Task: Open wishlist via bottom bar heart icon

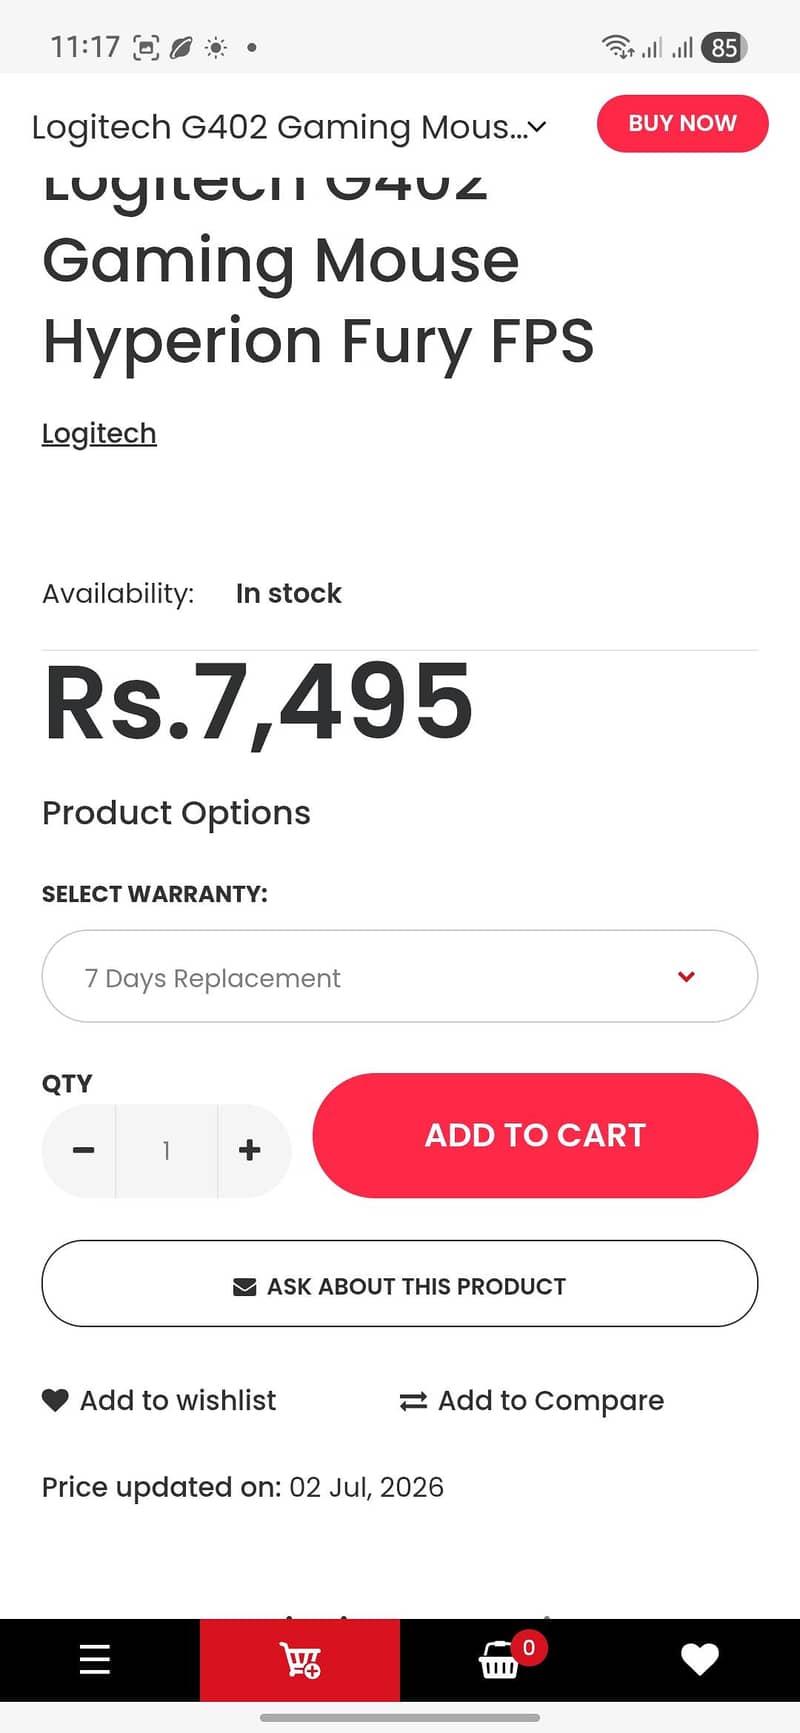Action: [x=700, y=1659]
